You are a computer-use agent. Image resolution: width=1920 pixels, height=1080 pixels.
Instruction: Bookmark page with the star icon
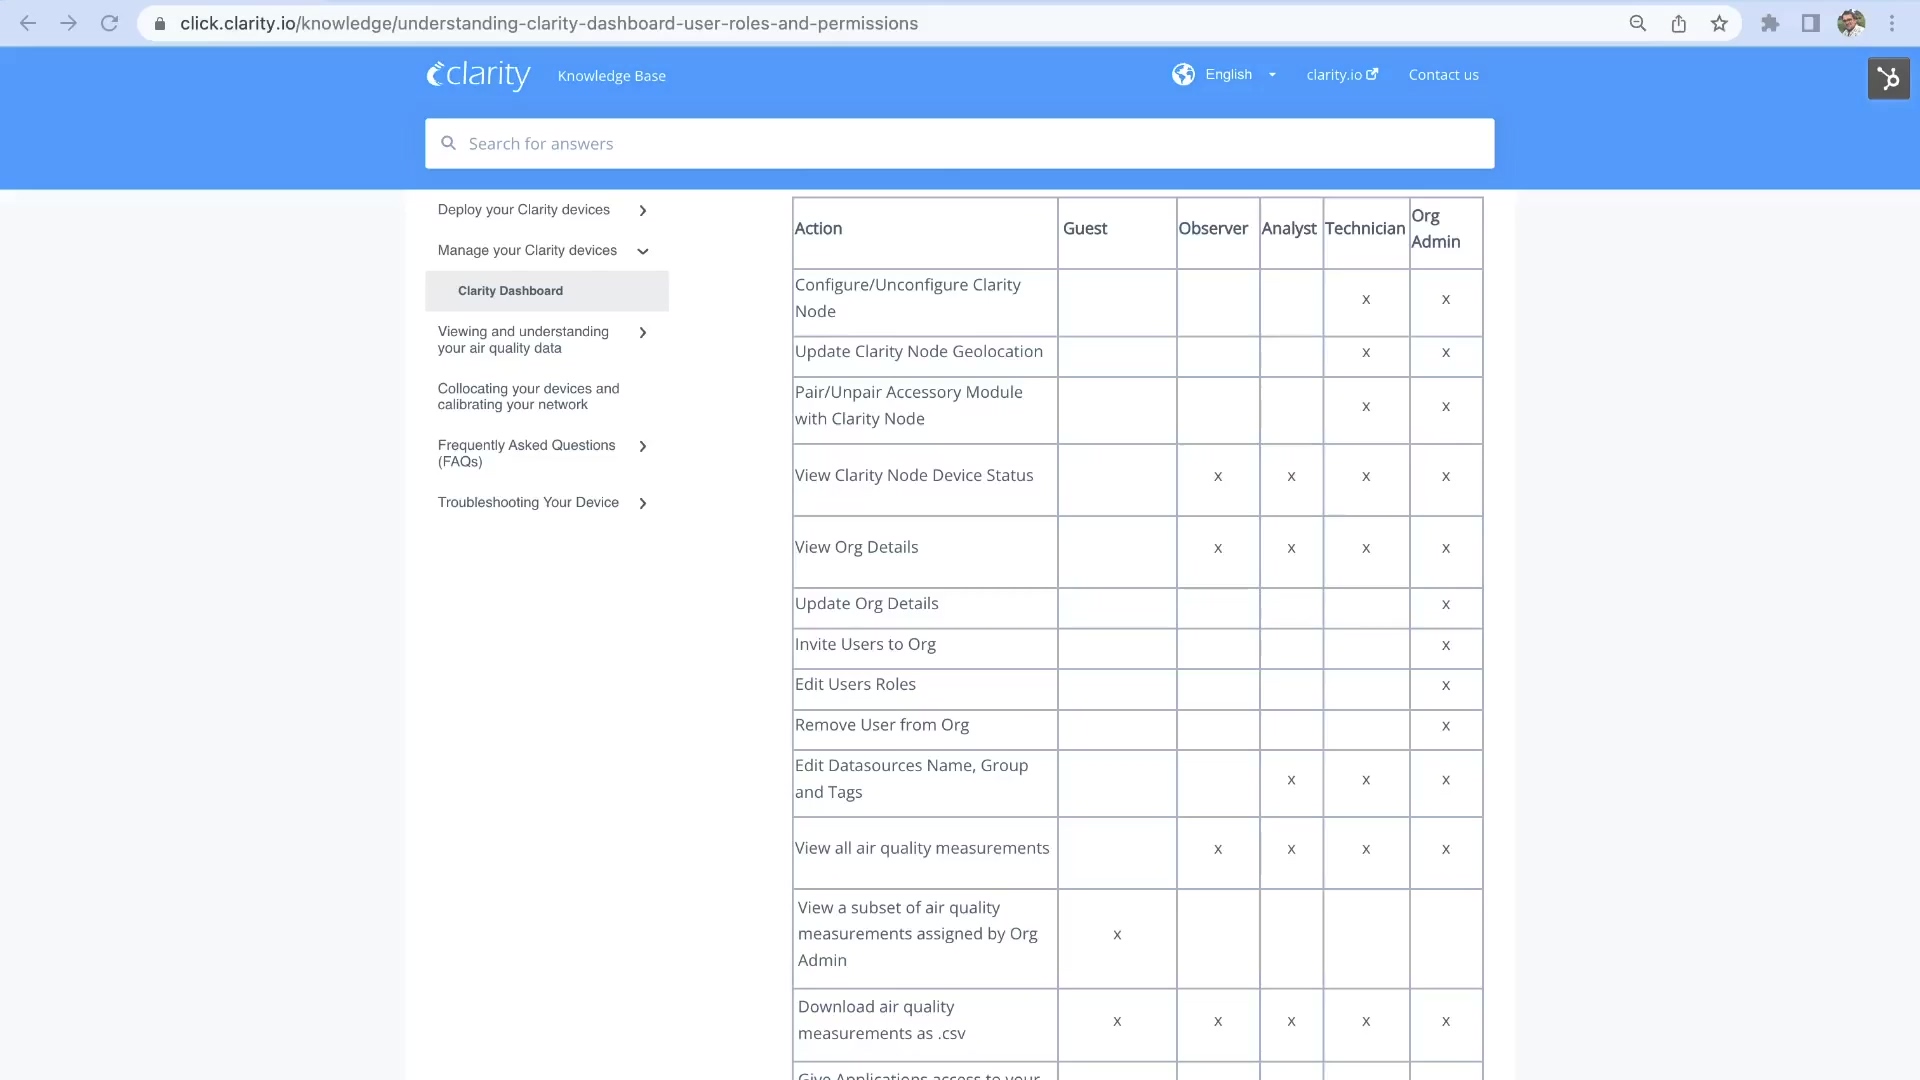pyautogui.click(x=1719, y=23)
